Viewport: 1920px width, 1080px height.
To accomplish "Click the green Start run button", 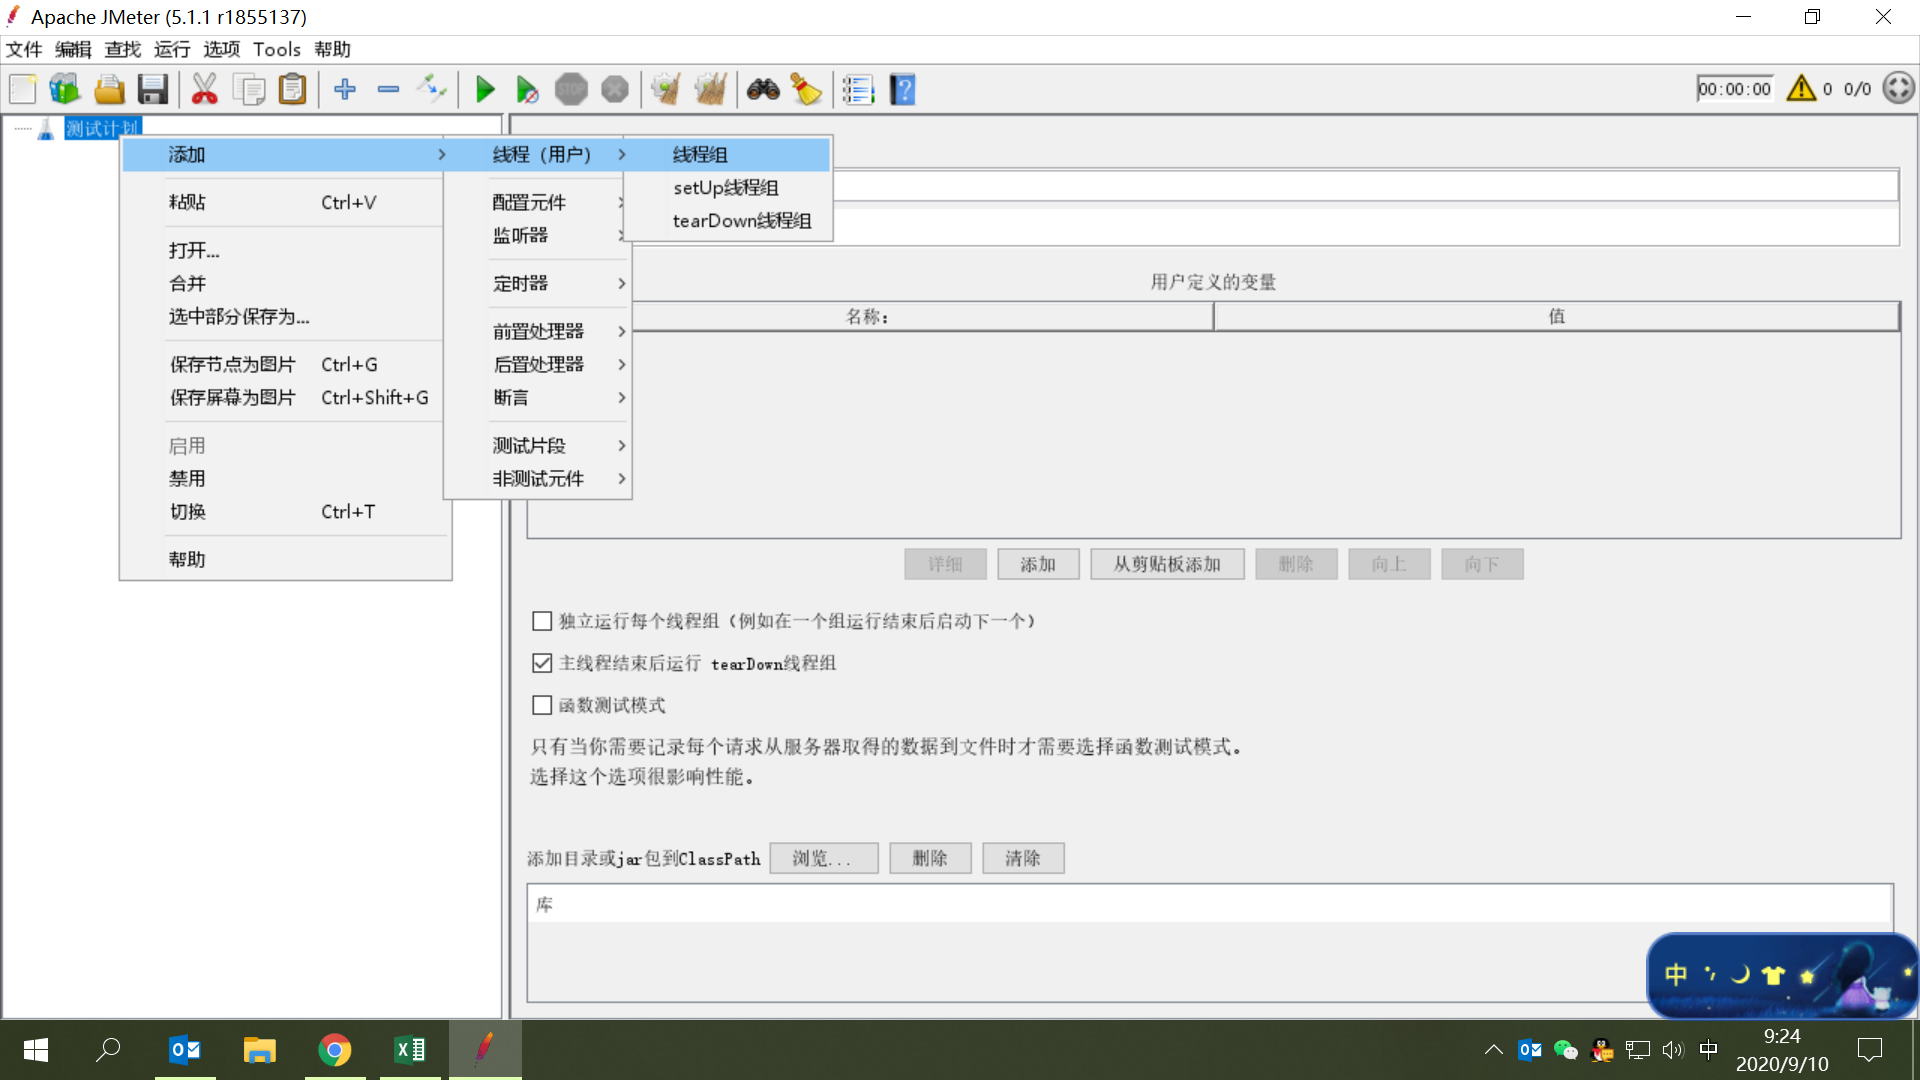I will pyautogui.click(x=485, y=90).
